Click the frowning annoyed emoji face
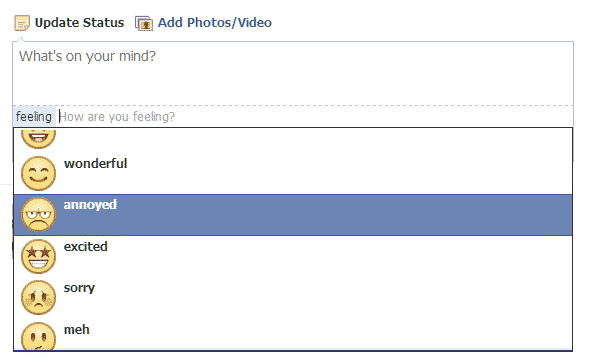The height and width of the screenshot is (363, 594). tap(38, 214)
